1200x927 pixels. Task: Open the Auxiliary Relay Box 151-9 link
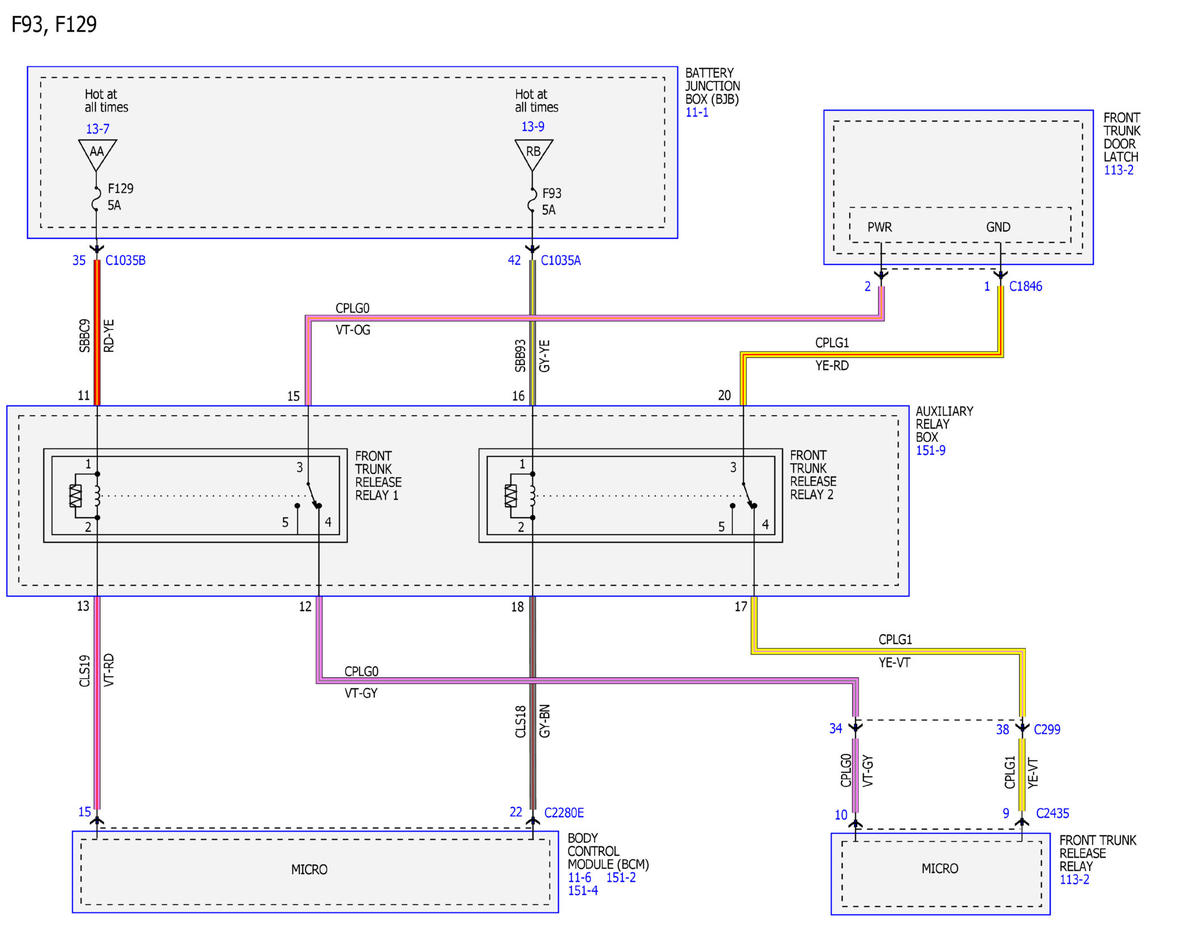pos(930,451)
